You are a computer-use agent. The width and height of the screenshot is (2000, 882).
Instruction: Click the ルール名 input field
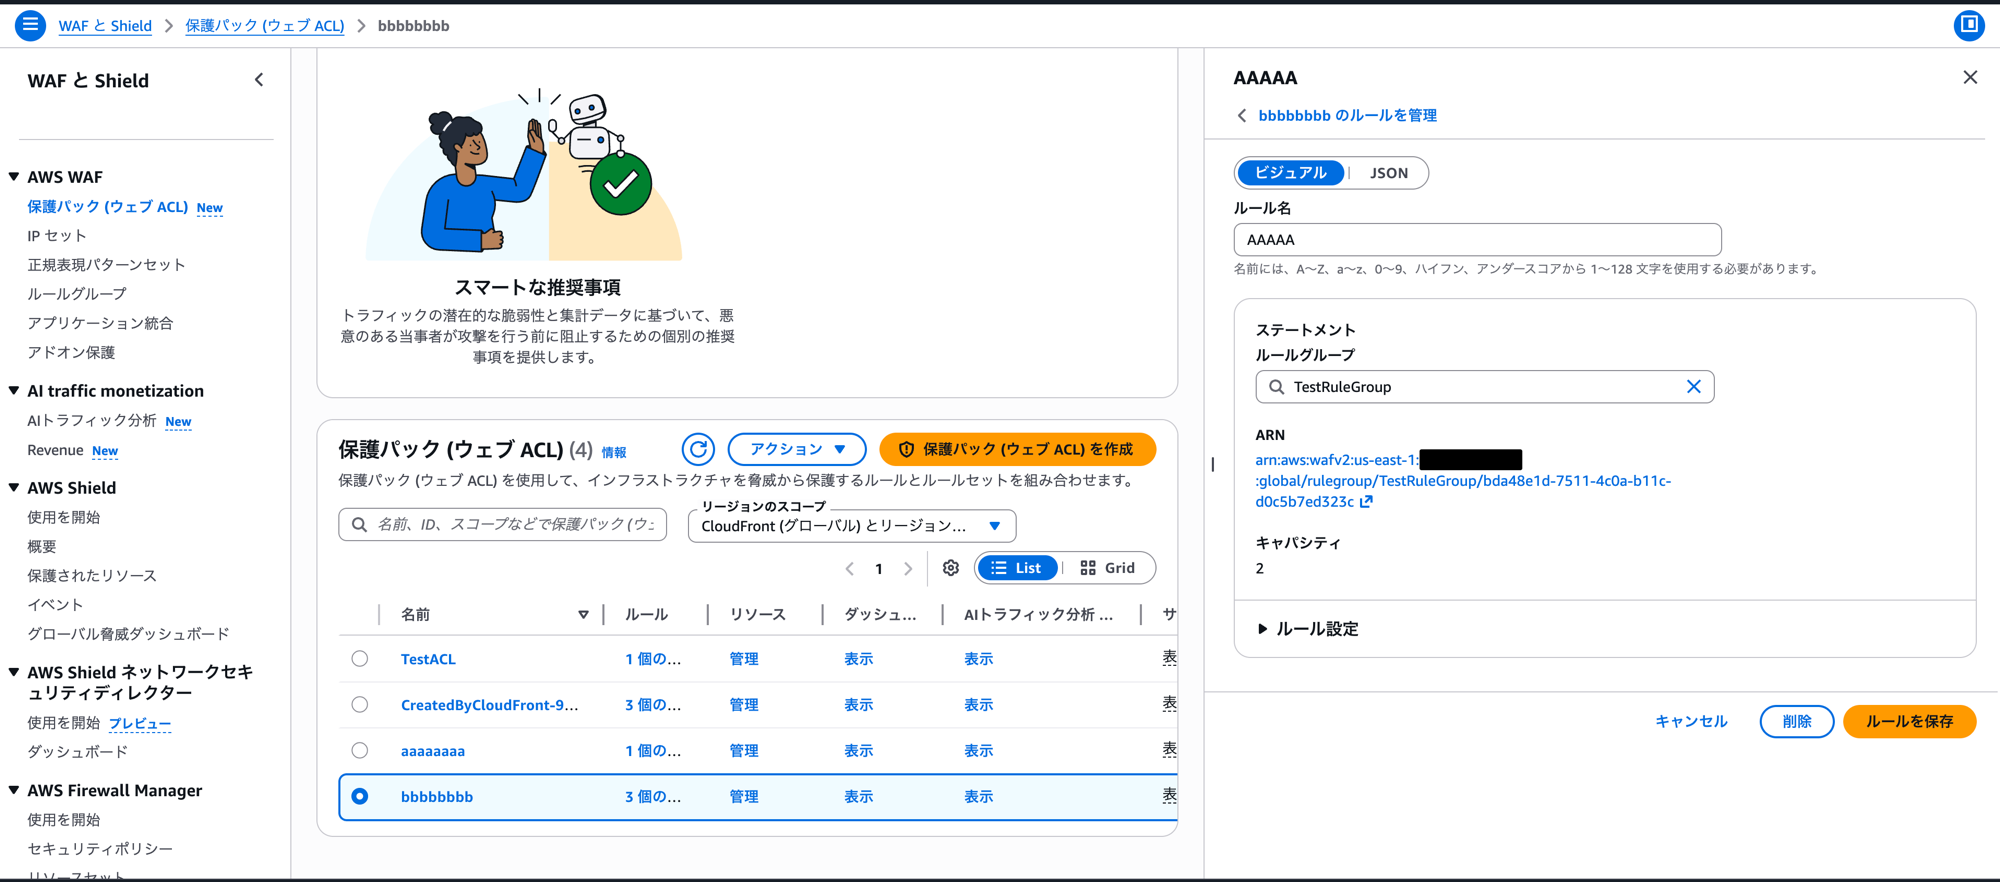point(1477,240)
